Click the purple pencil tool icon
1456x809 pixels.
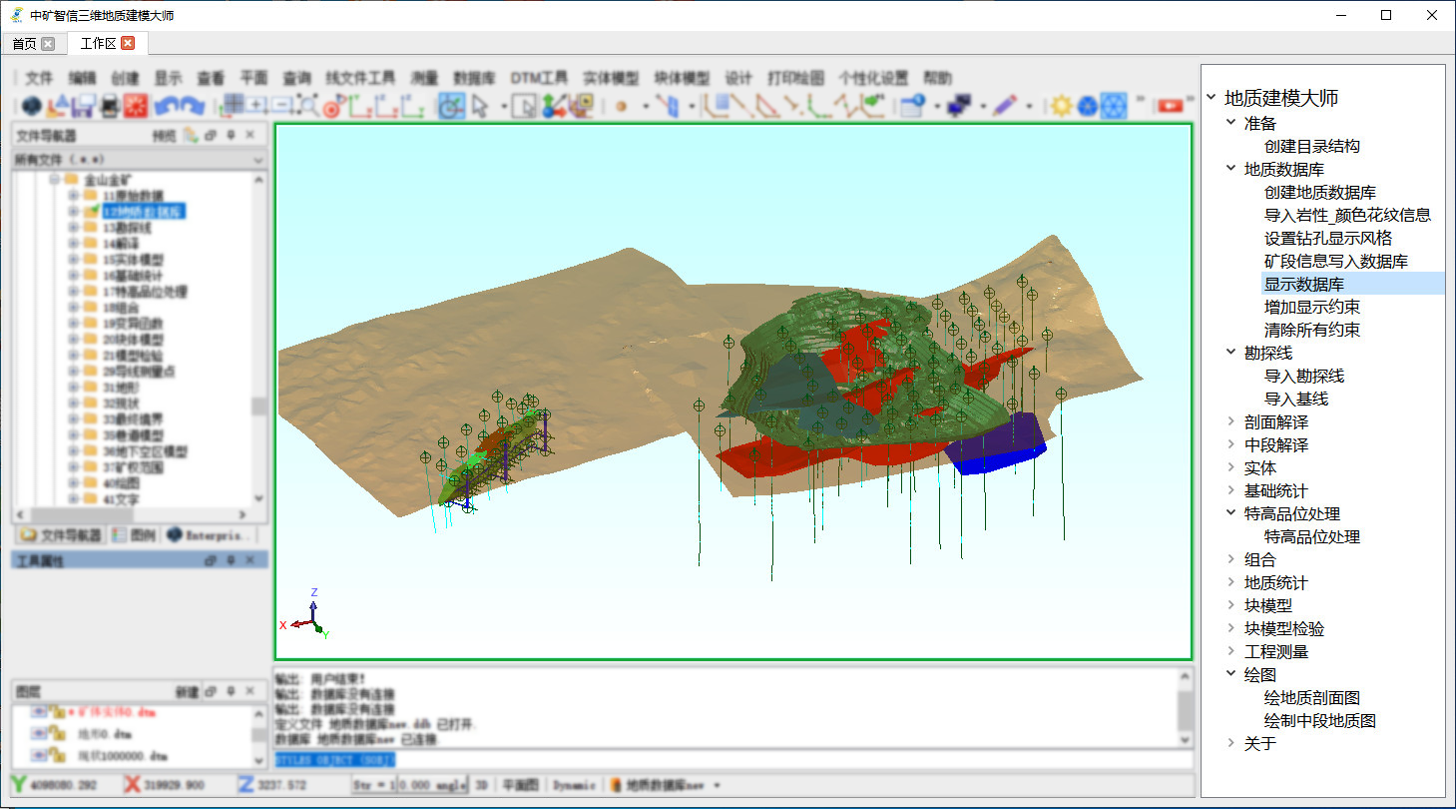1004,105
